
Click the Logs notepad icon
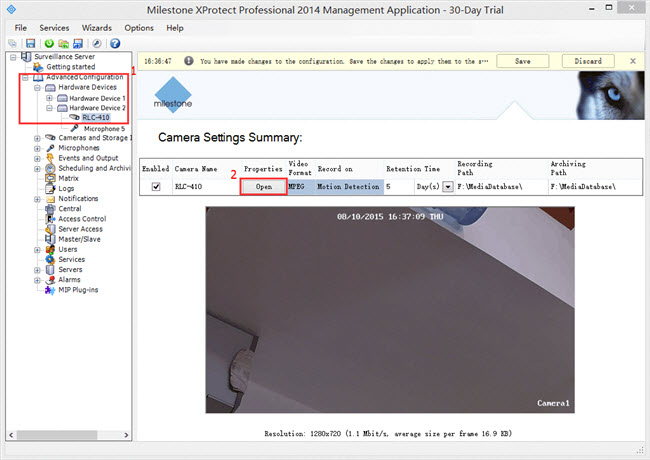pyautogui.click(x=50, y=189)
